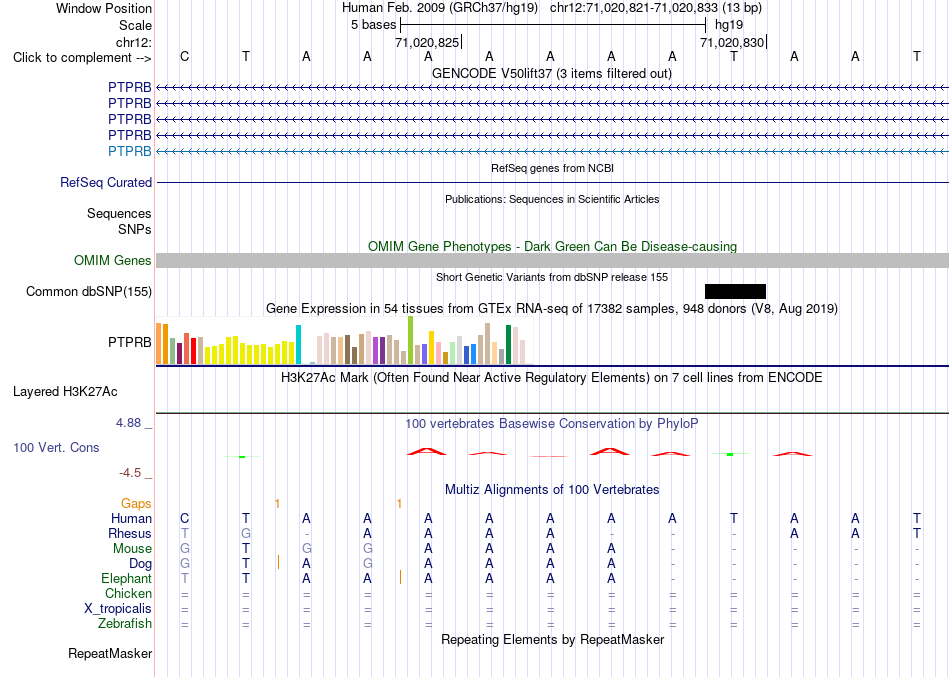Click the 71,020,830 ruler coordinate

[x=732, y=42]
